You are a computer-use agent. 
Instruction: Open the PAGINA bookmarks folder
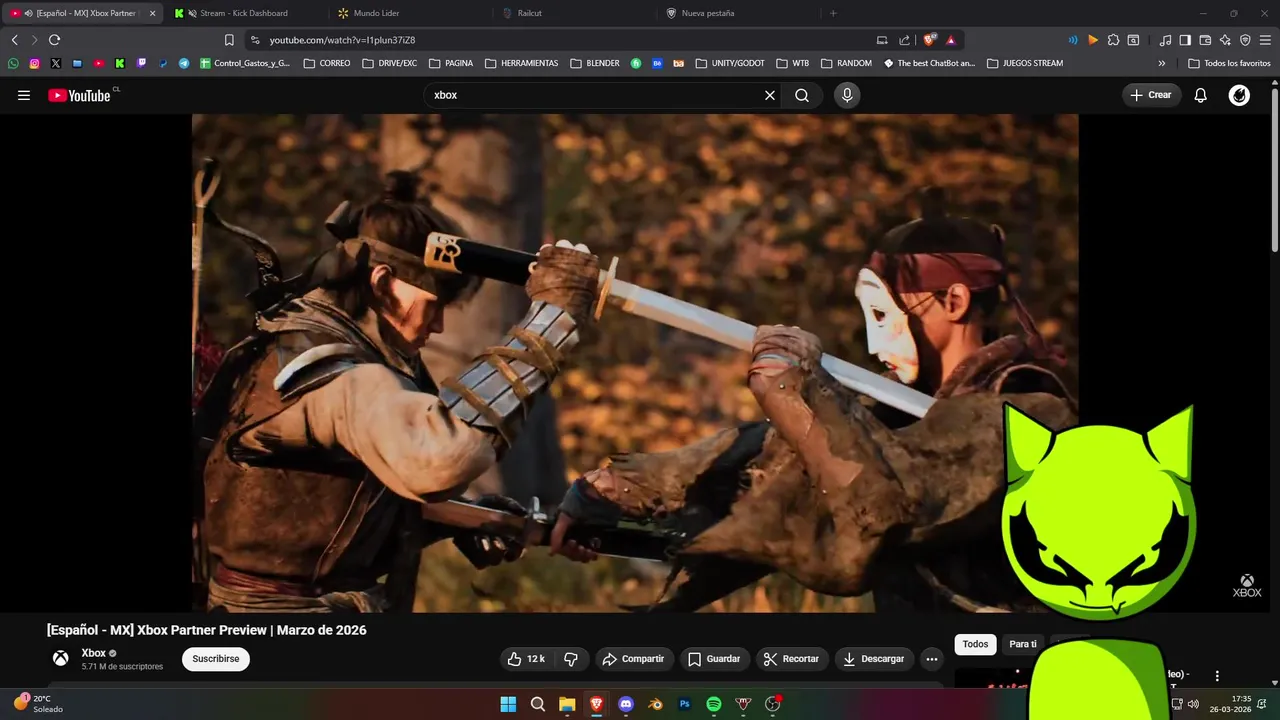click(x=451, y=63)
